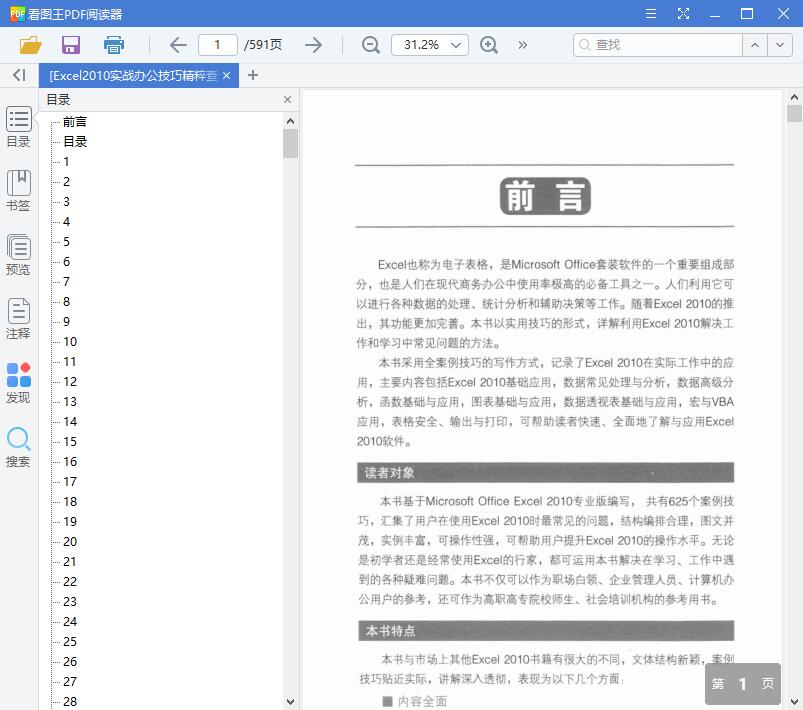This screenshot has width=803, height=710.
Task: Find previous search result up arrow
Action: [x=755, y=45]
